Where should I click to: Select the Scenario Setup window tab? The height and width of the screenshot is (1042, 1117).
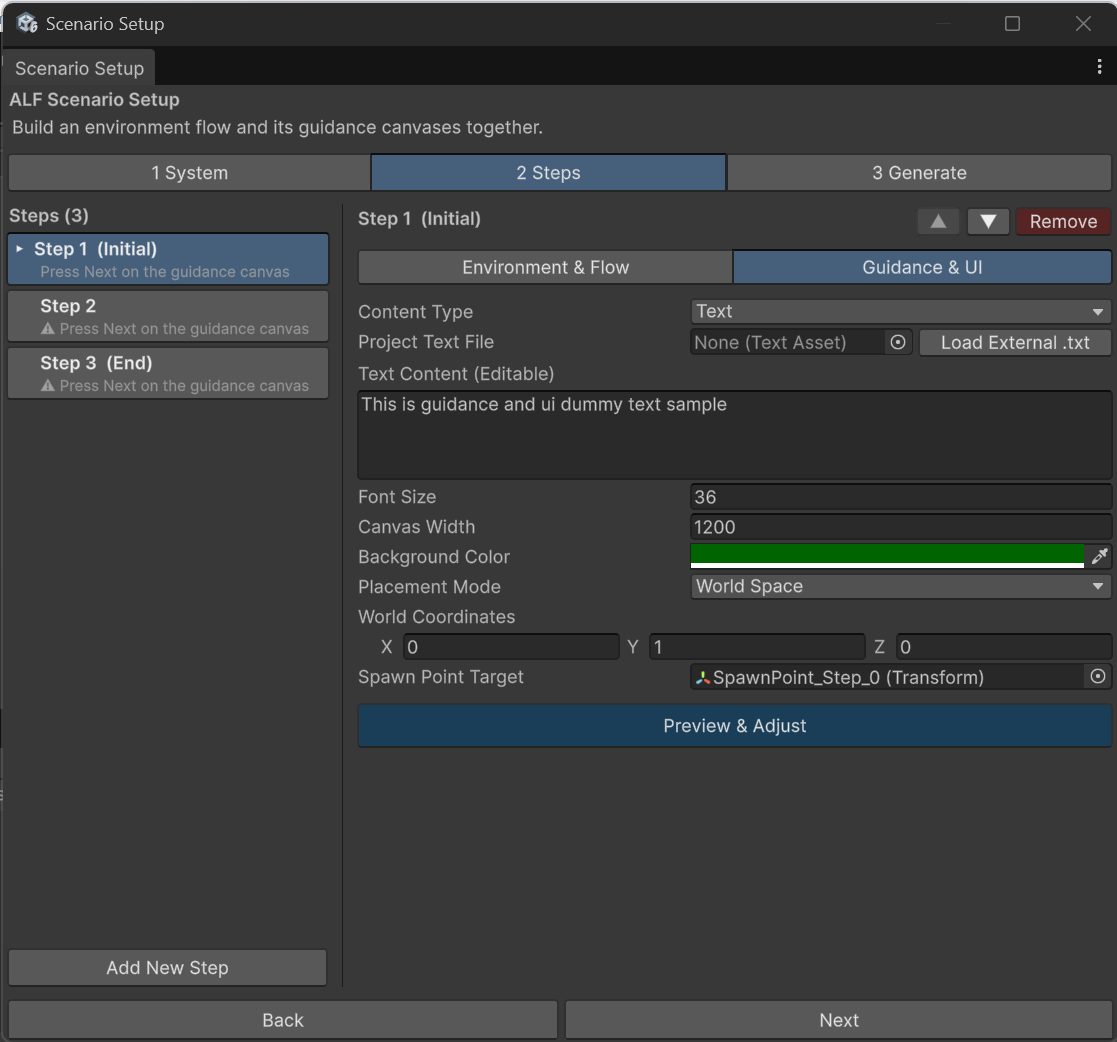pos(79,68)
